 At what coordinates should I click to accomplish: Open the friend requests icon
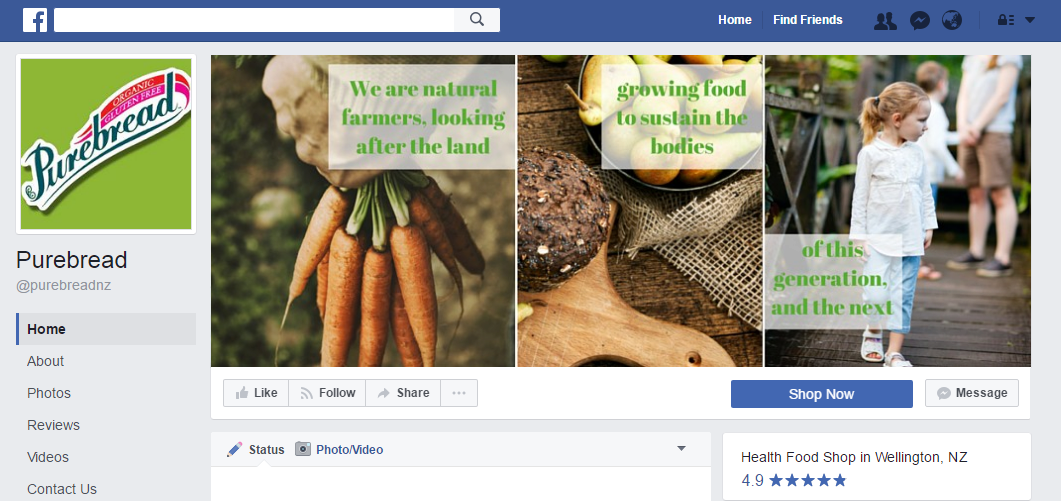pyautogui.click(x=885, y=20)
